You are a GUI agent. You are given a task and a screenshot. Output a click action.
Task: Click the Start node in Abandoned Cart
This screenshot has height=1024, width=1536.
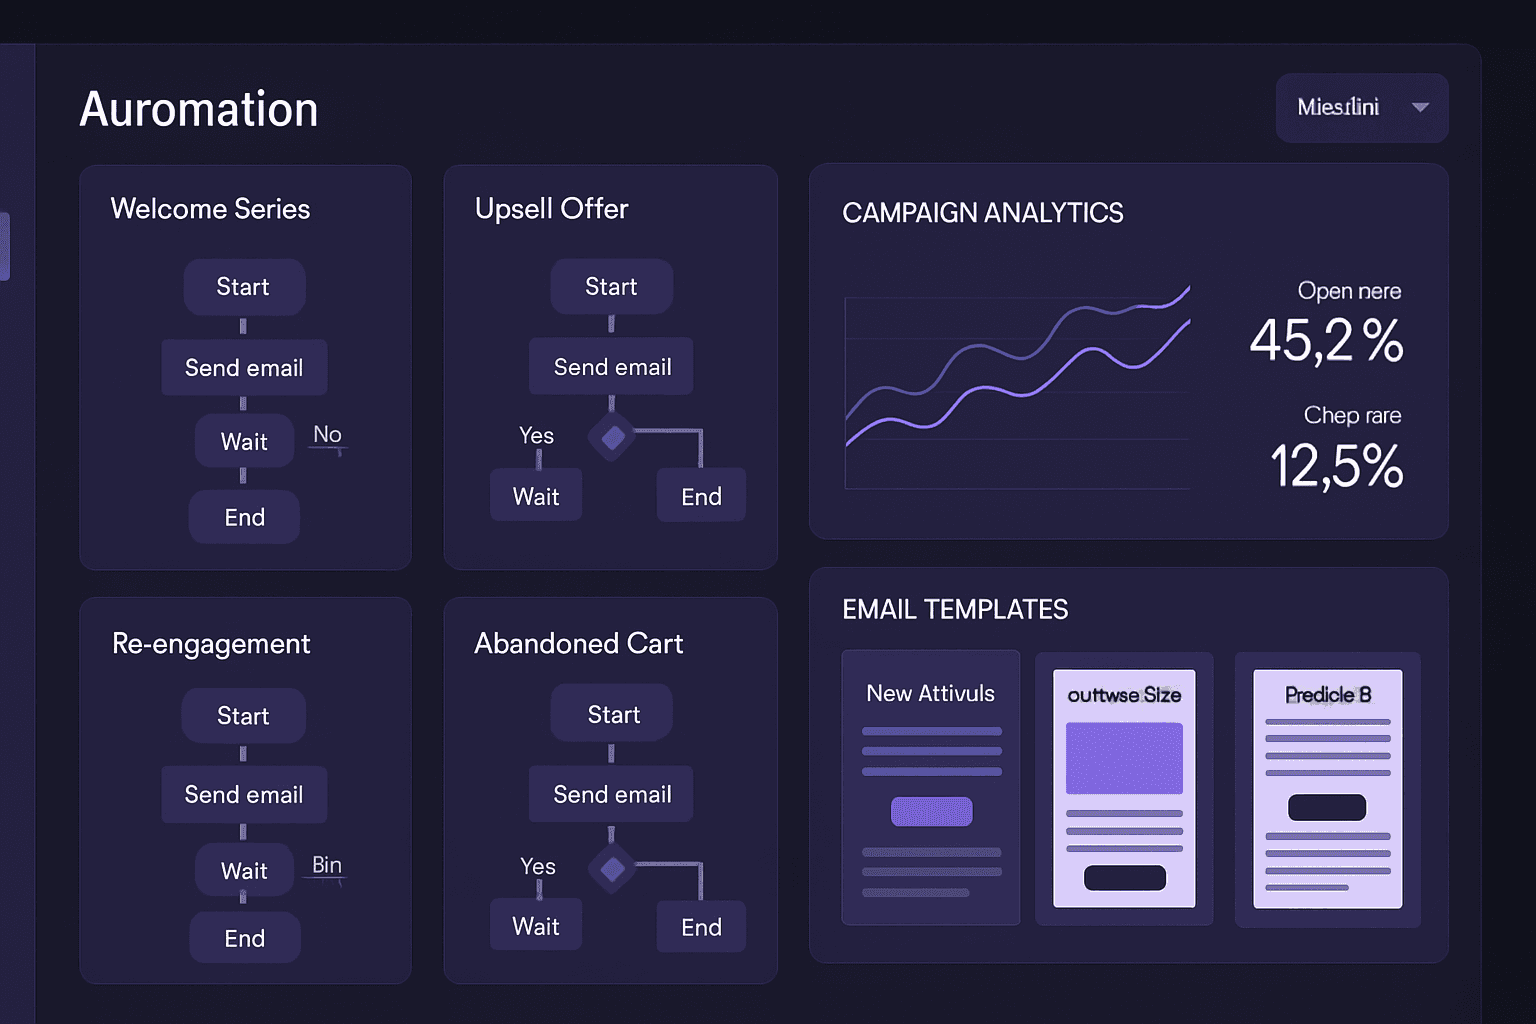[611, 713]
